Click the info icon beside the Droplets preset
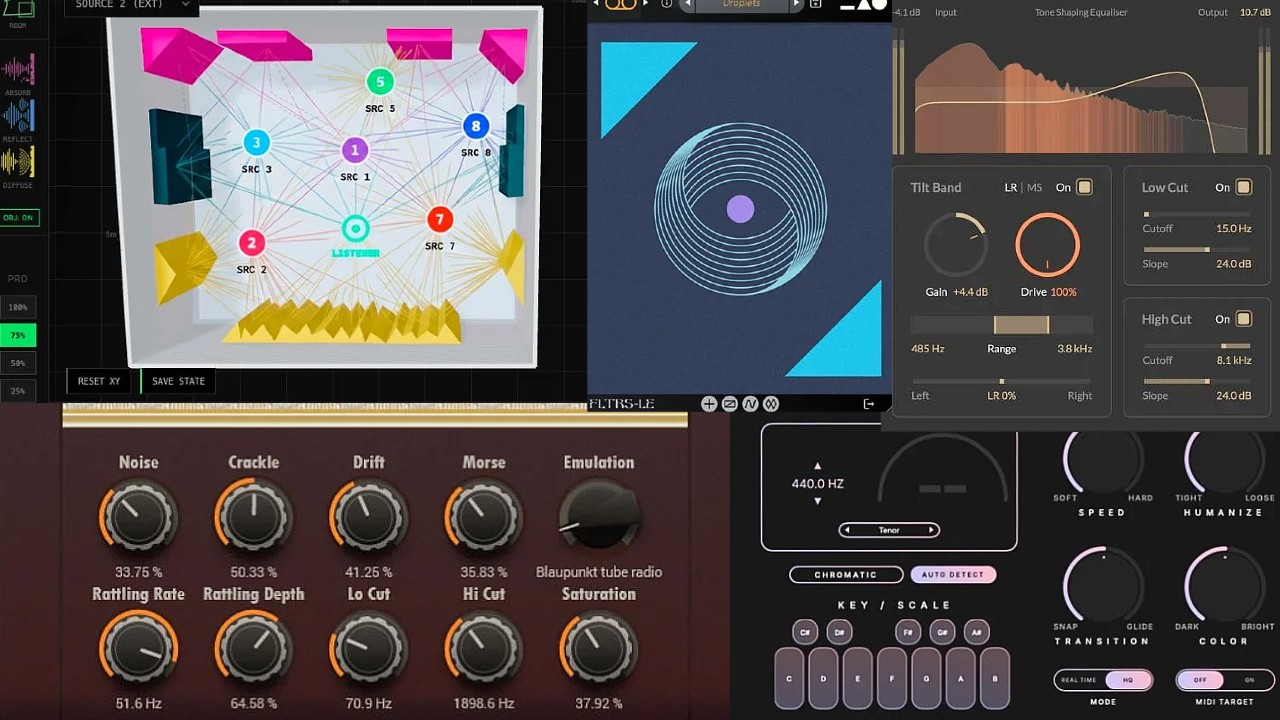The height and width of the screenshot is (720, 1280). [667, 4]
